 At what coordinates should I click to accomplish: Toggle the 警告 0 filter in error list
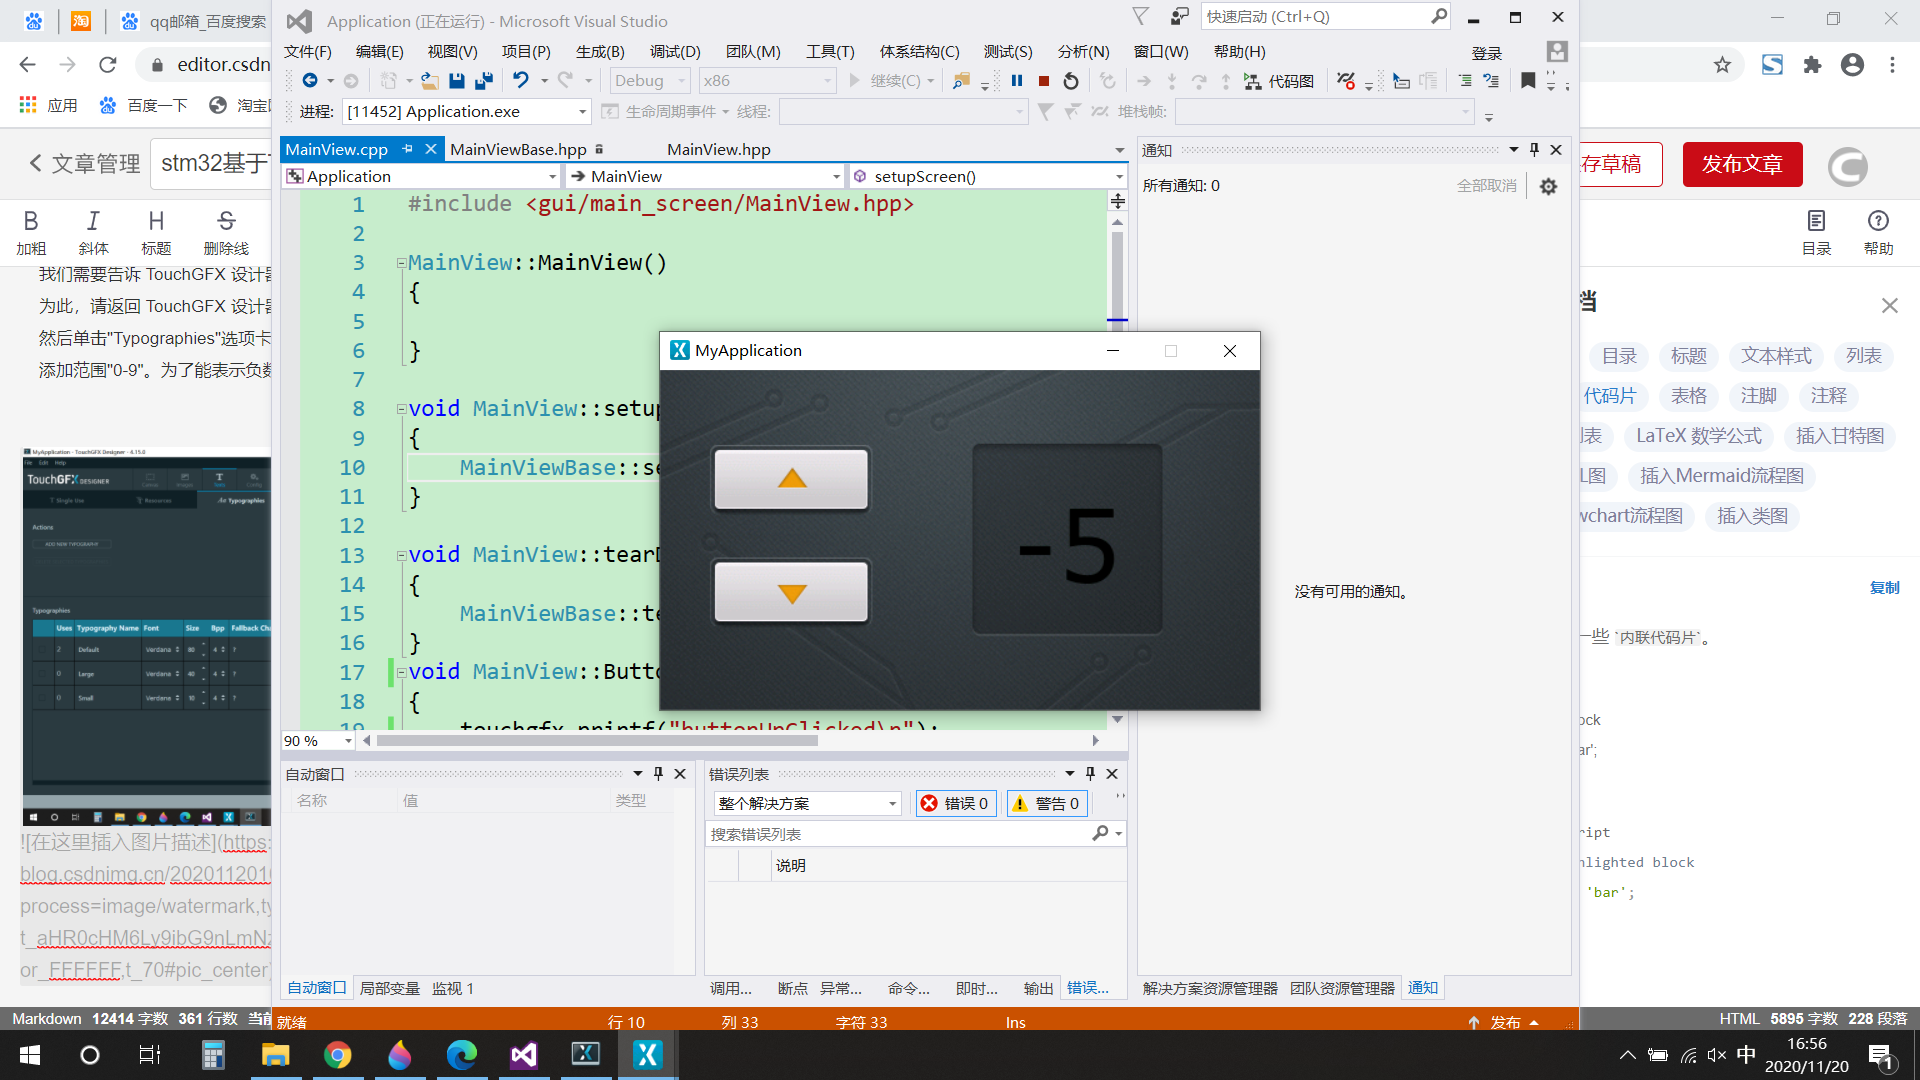(x=1046, y=803)
